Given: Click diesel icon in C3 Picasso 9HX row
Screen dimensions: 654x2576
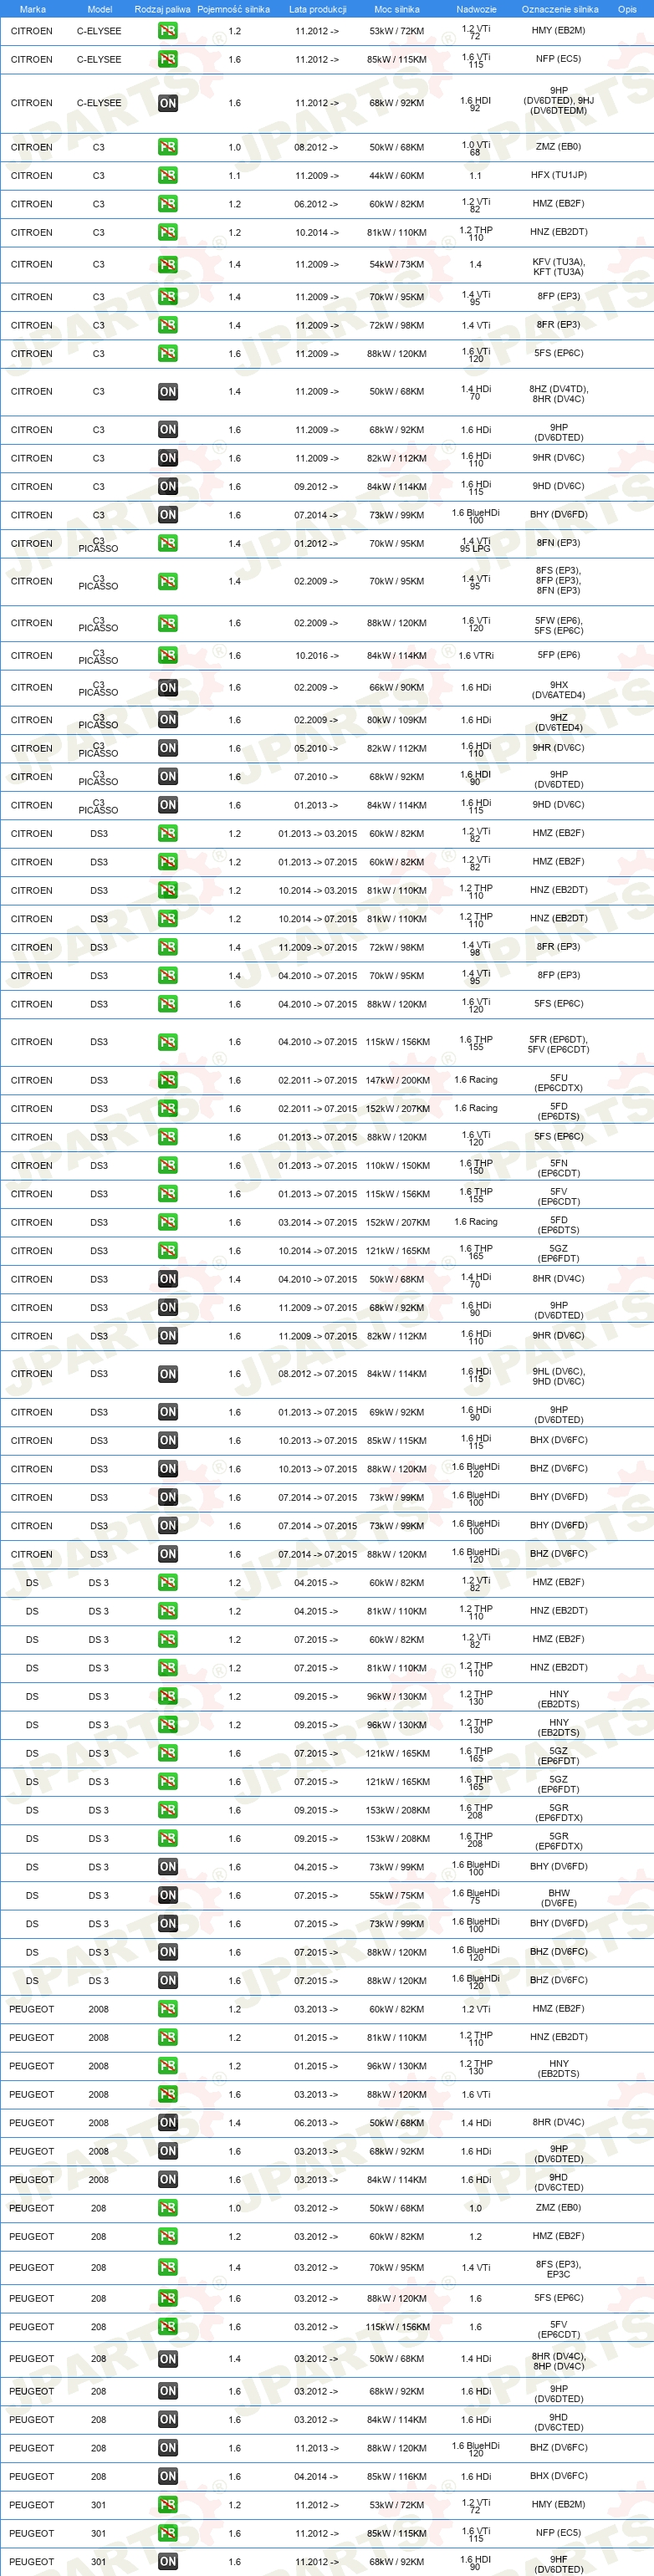Looking at the screenshot, I should point(168,688).
